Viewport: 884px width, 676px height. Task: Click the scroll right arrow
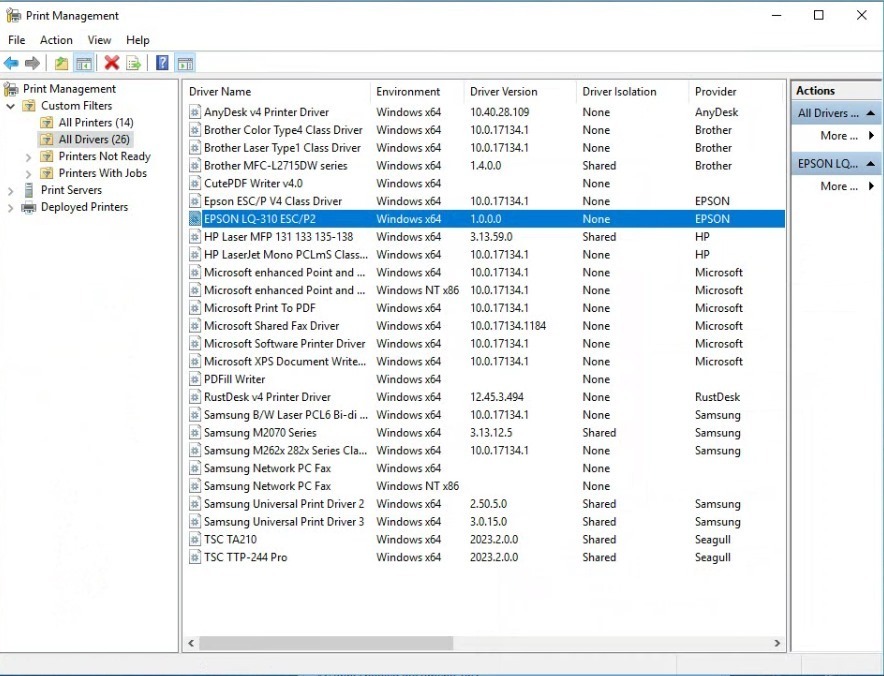click(777, 643)
